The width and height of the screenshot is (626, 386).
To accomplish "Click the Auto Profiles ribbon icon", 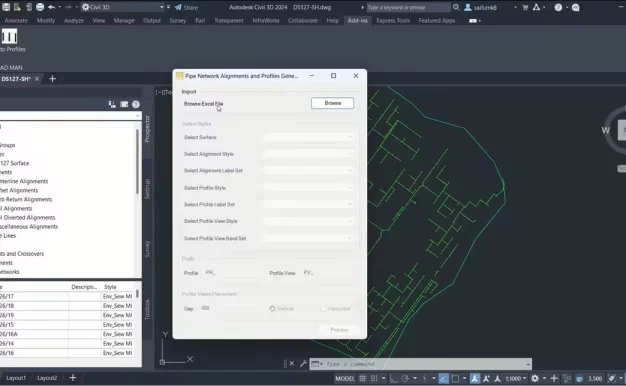I will [10, 37].
